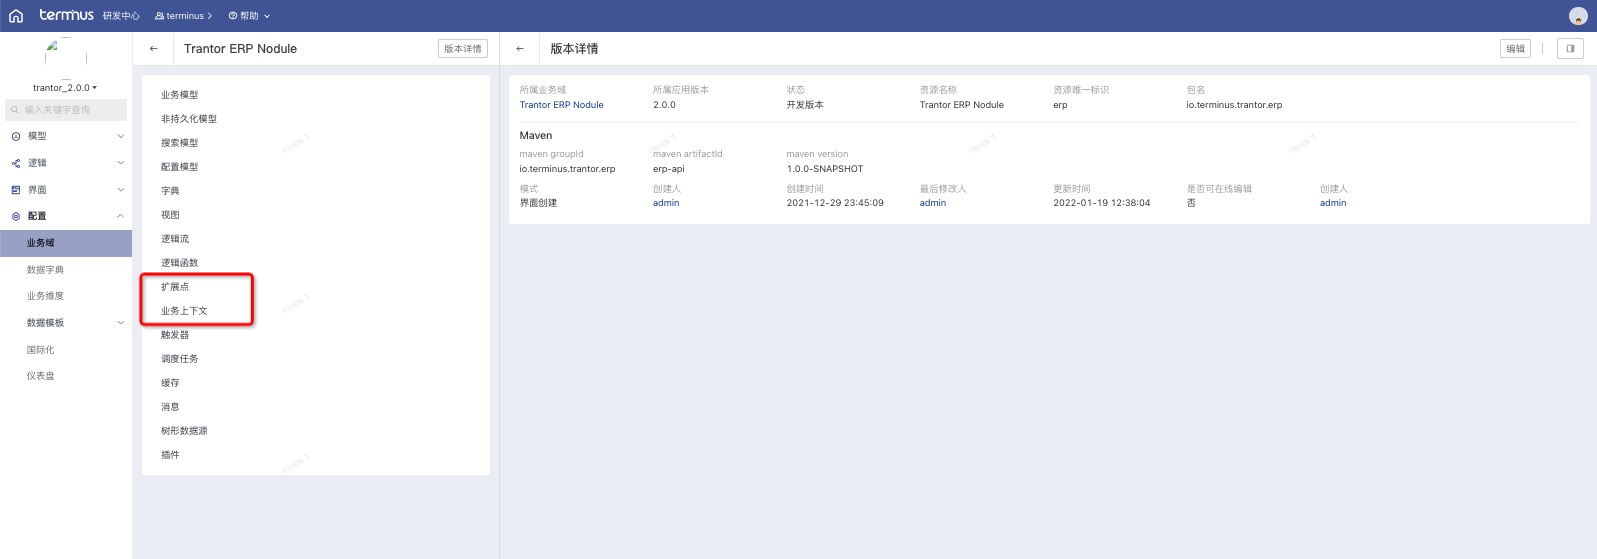
Task: Click the 最后修改人 admin link
Action: coord(933,203)
